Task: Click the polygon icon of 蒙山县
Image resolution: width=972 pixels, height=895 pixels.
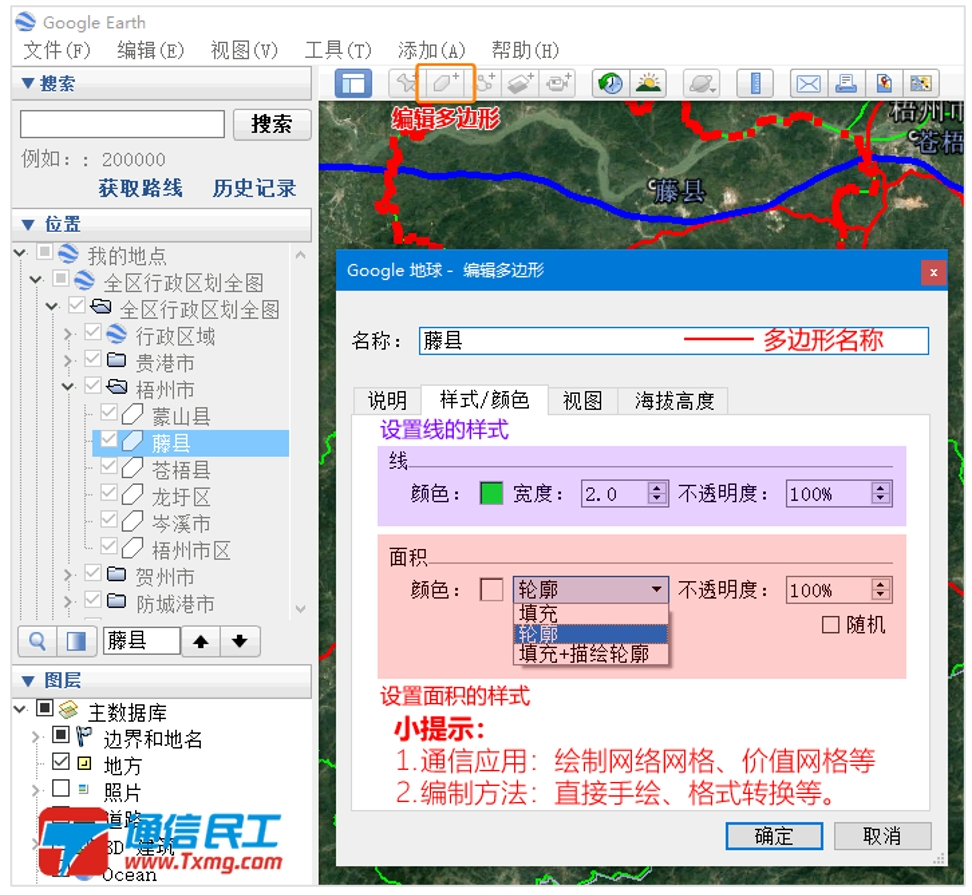Action: click(132, 414)
